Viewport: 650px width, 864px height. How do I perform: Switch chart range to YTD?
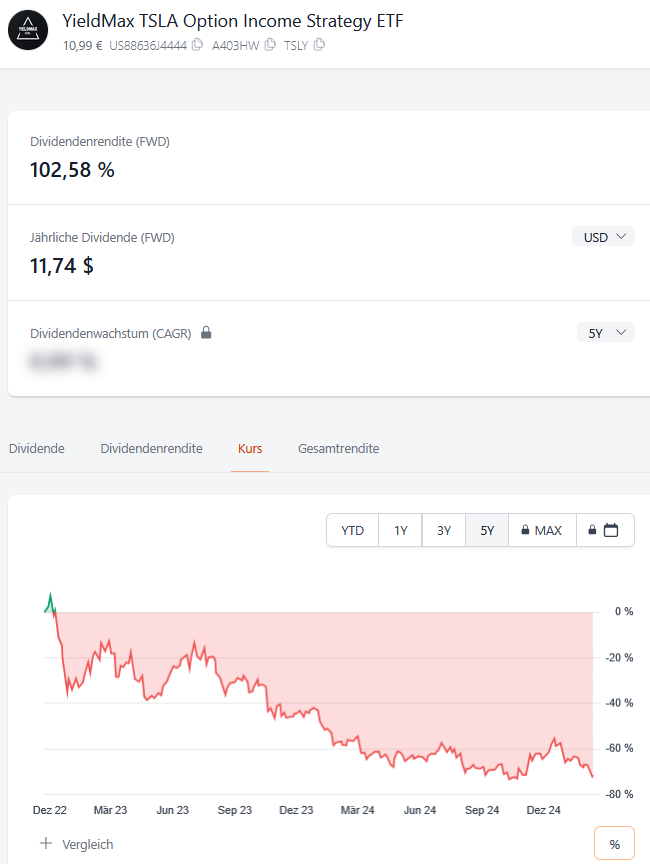tap(352, 530)
